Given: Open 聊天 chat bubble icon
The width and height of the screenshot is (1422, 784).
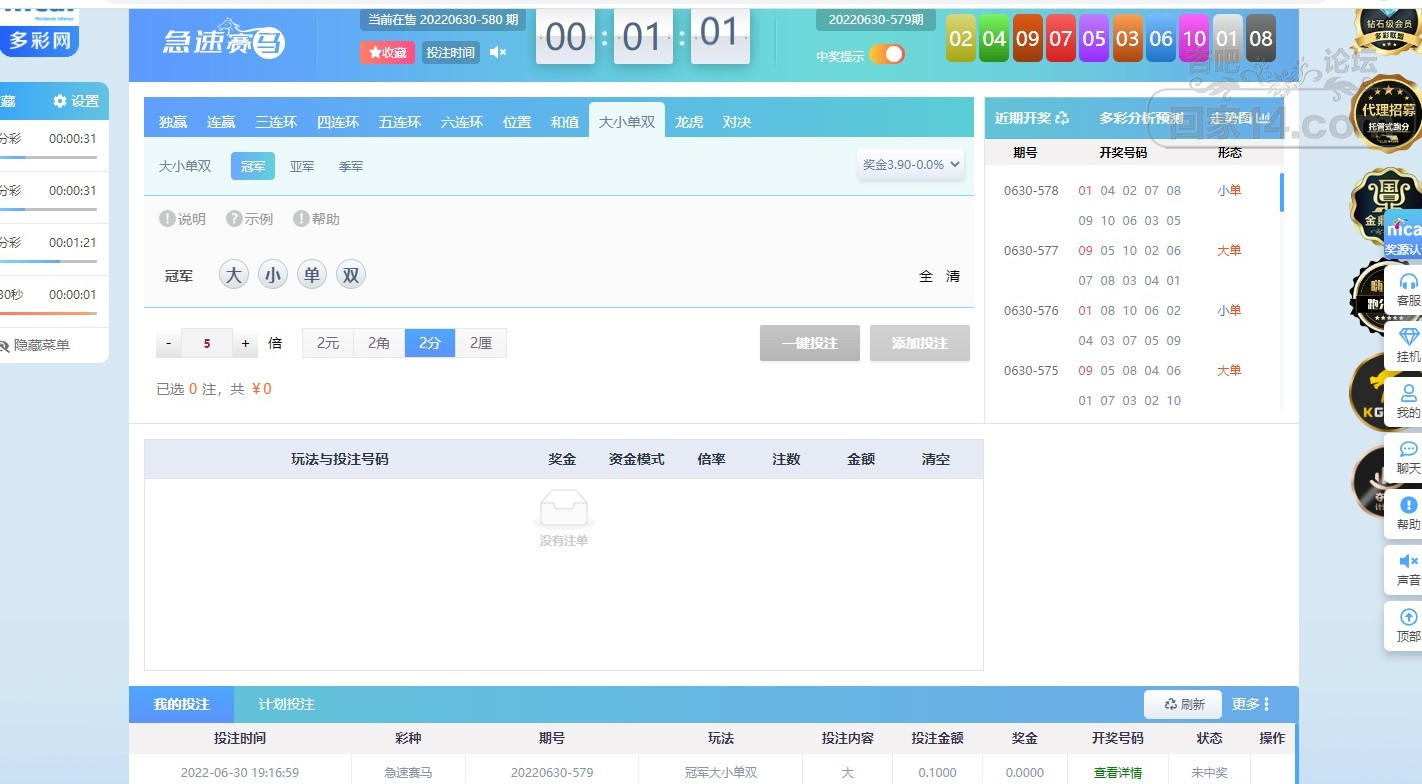Looking at the screenshot, I should 1408,457.
